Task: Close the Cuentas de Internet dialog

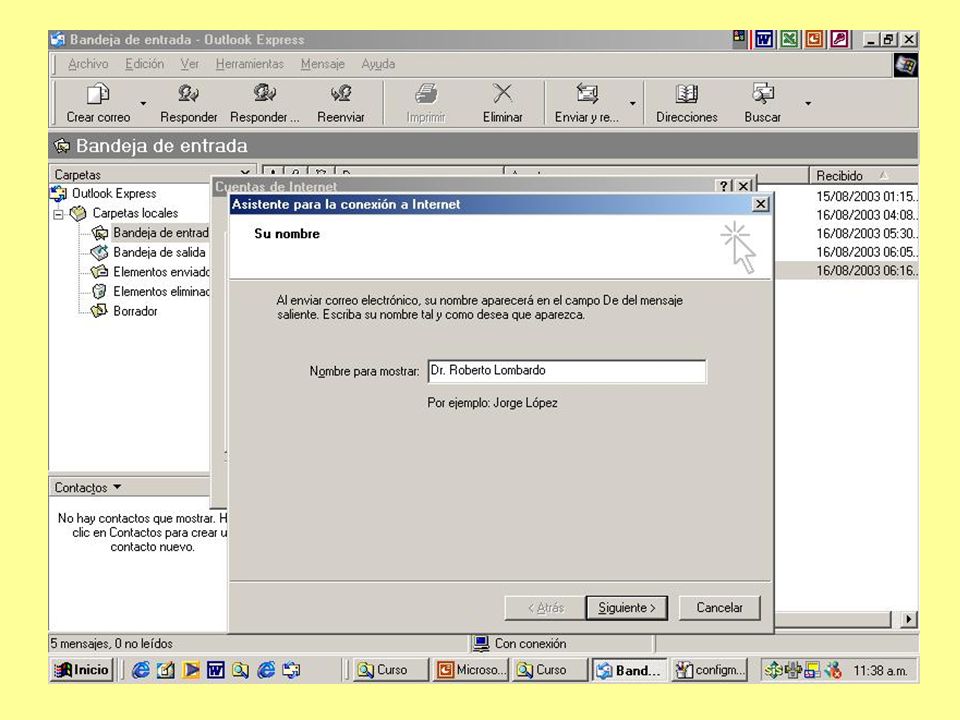Action: 743,186
